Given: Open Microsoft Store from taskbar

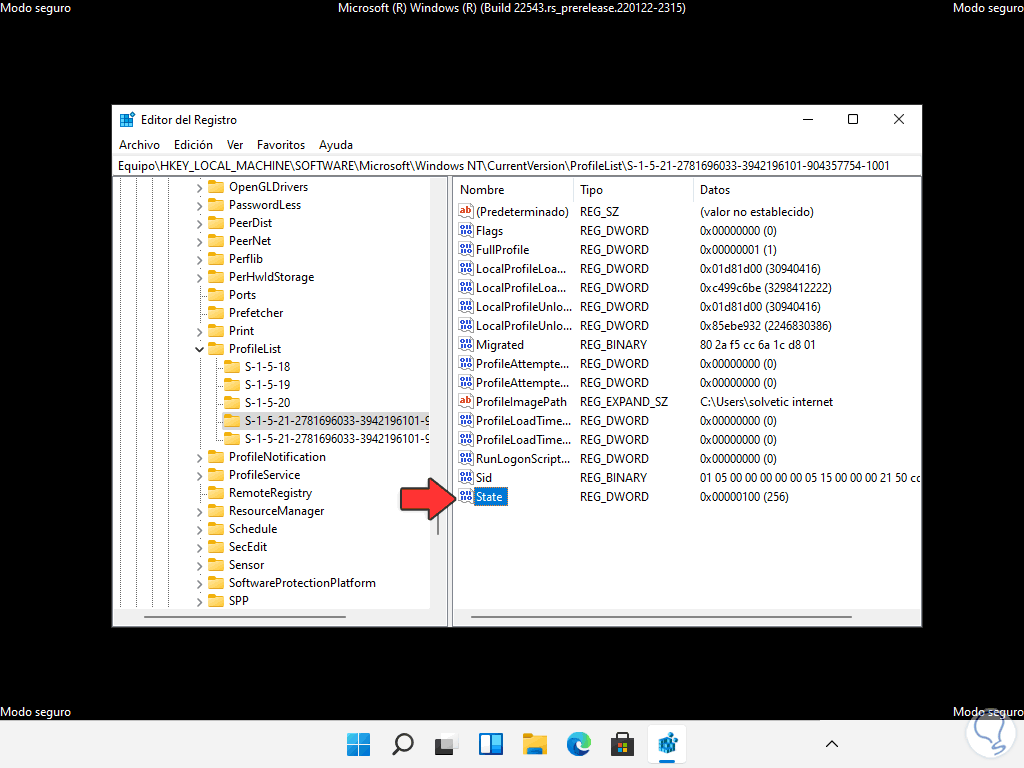Looking at the screenshot, I should (622, 744).
